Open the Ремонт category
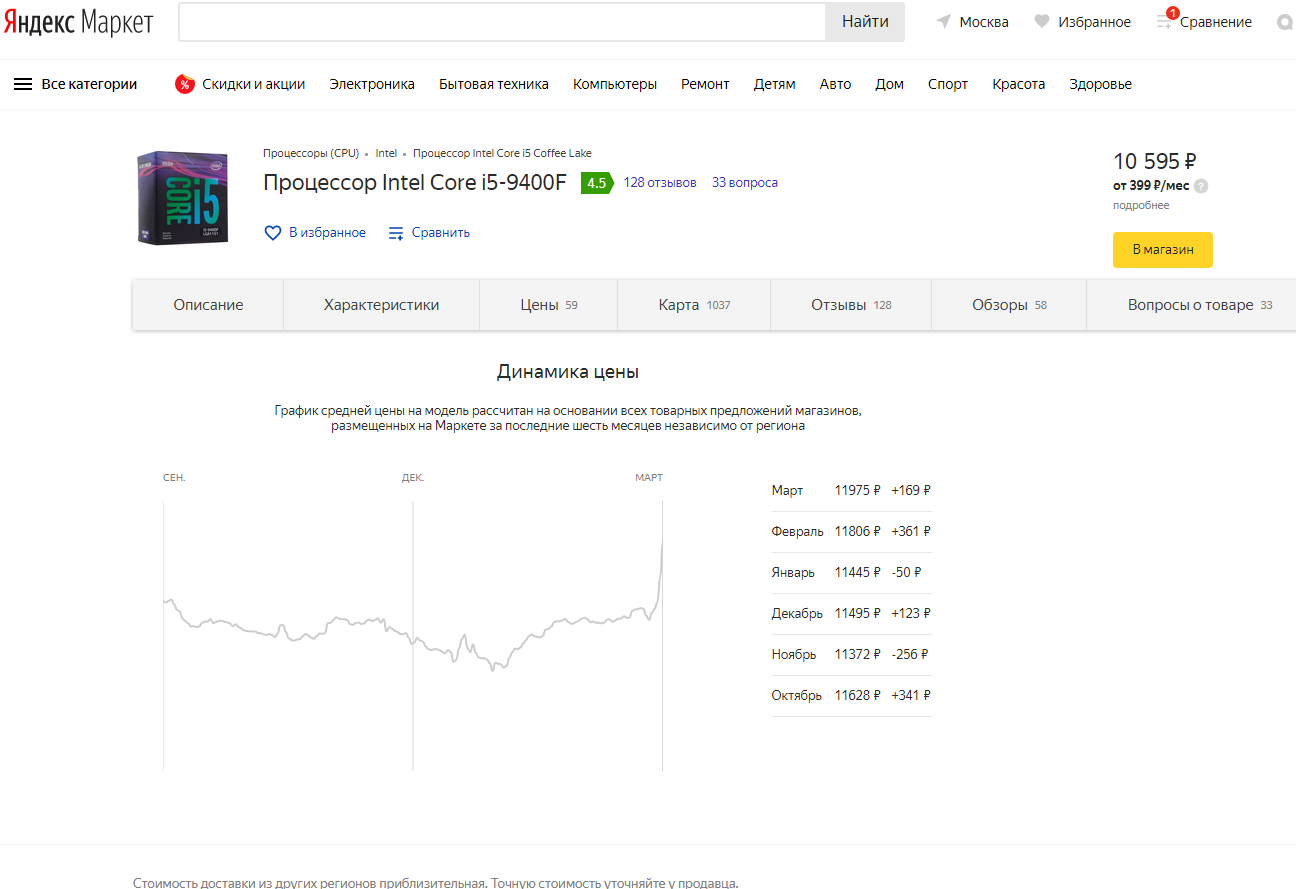The image size is (1296, 889). (x=705, y=84)
